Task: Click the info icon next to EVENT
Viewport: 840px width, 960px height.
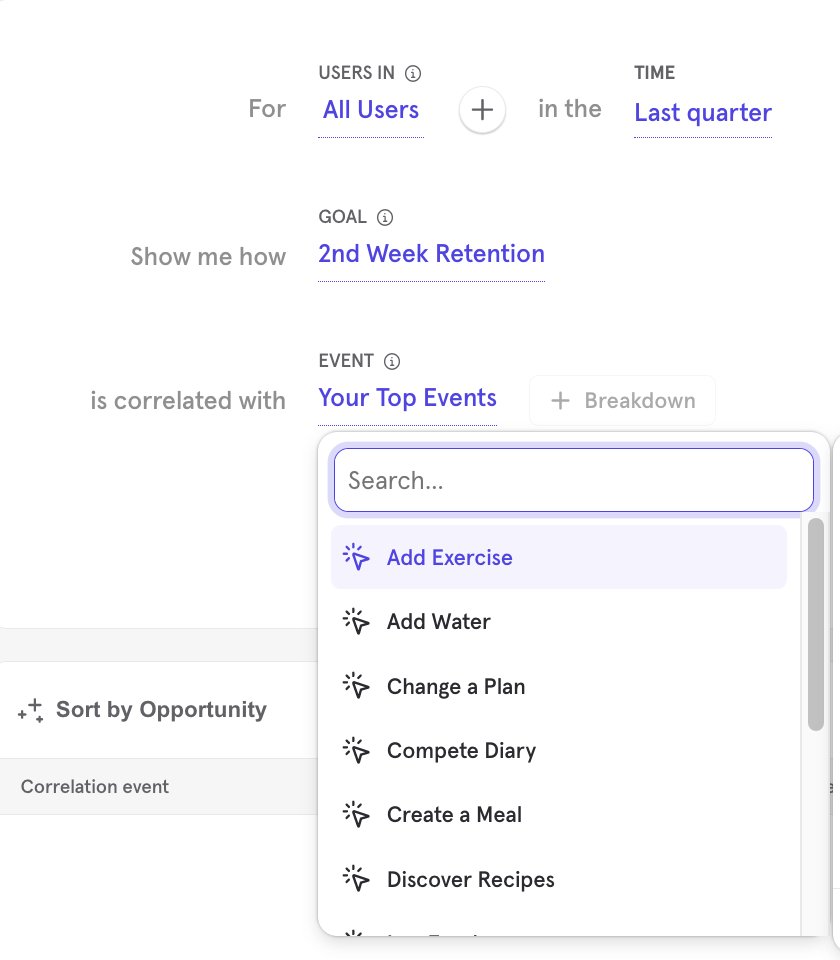Action: [392, 361]
